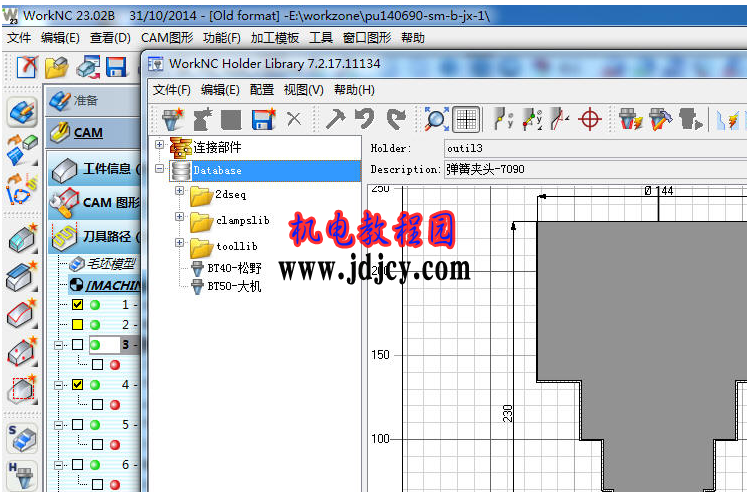Click the CAM panel button

pyautogui.click(x=93, y=132)
